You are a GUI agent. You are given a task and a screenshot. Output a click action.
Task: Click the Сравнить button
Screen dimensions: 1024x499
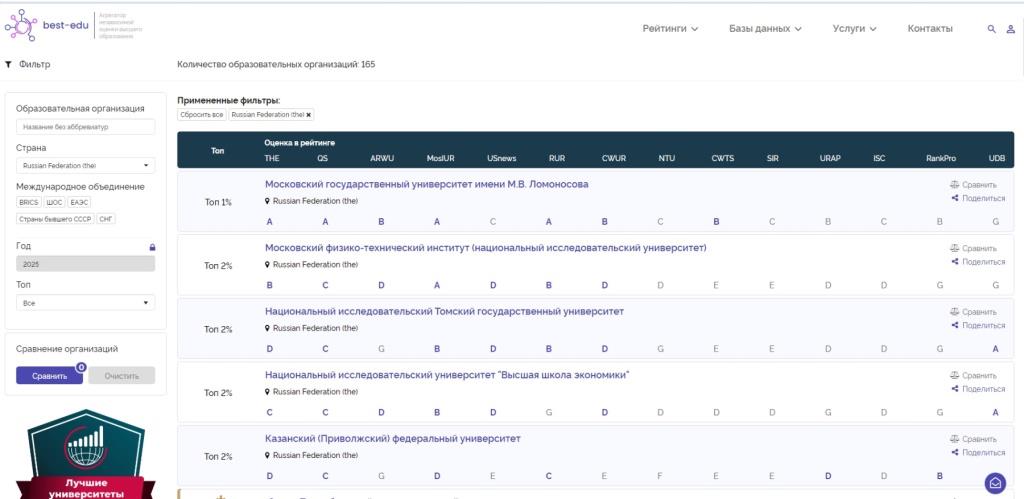(x=50, y=376)
